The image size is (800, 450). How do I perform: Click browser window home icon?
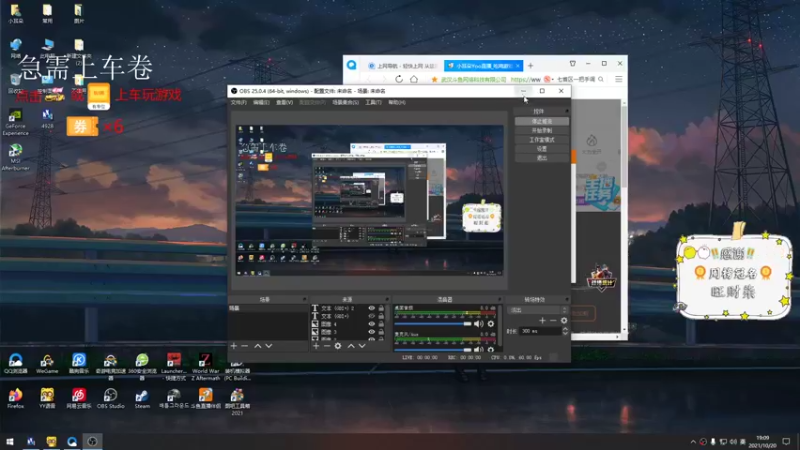[414, 79]
